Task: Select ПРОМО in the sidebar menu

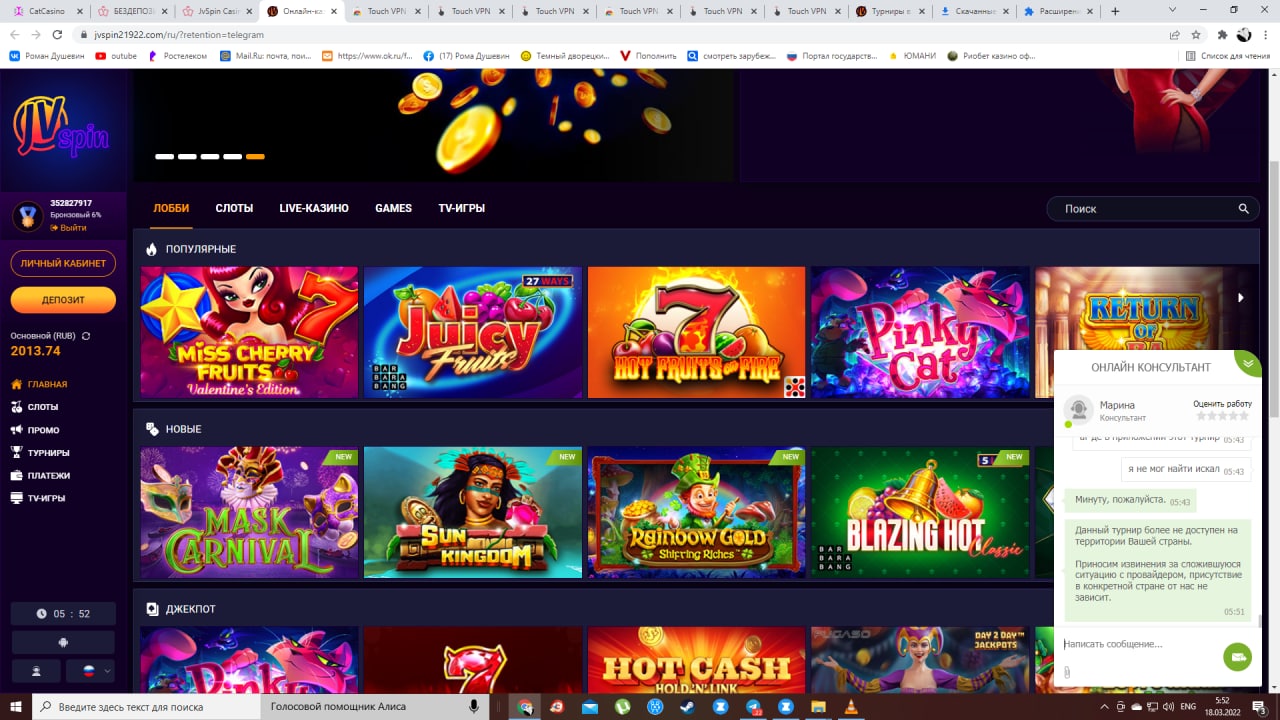Action: [x=35, y=430]
